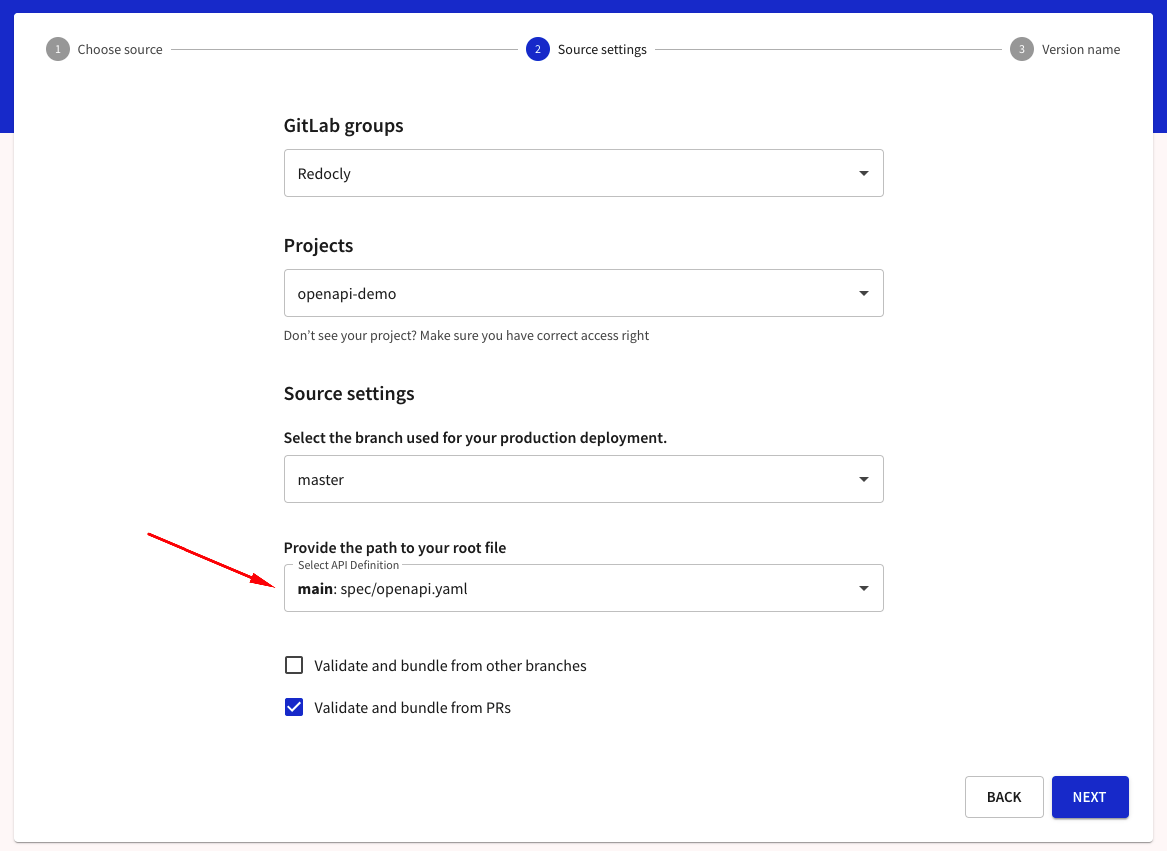Open the GitLab groups dropdown showing Redocly

point(584,173)
